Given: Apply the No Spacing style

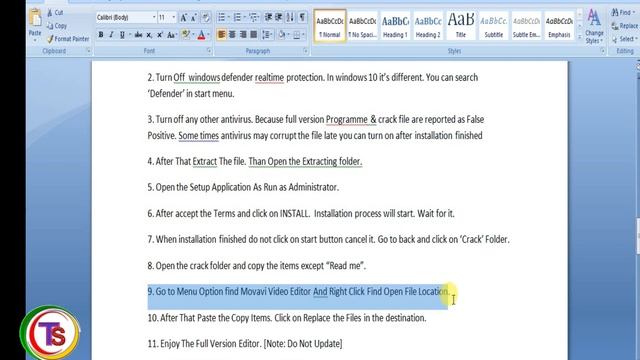Looking at the screenshot, I should tap(362, 26).
